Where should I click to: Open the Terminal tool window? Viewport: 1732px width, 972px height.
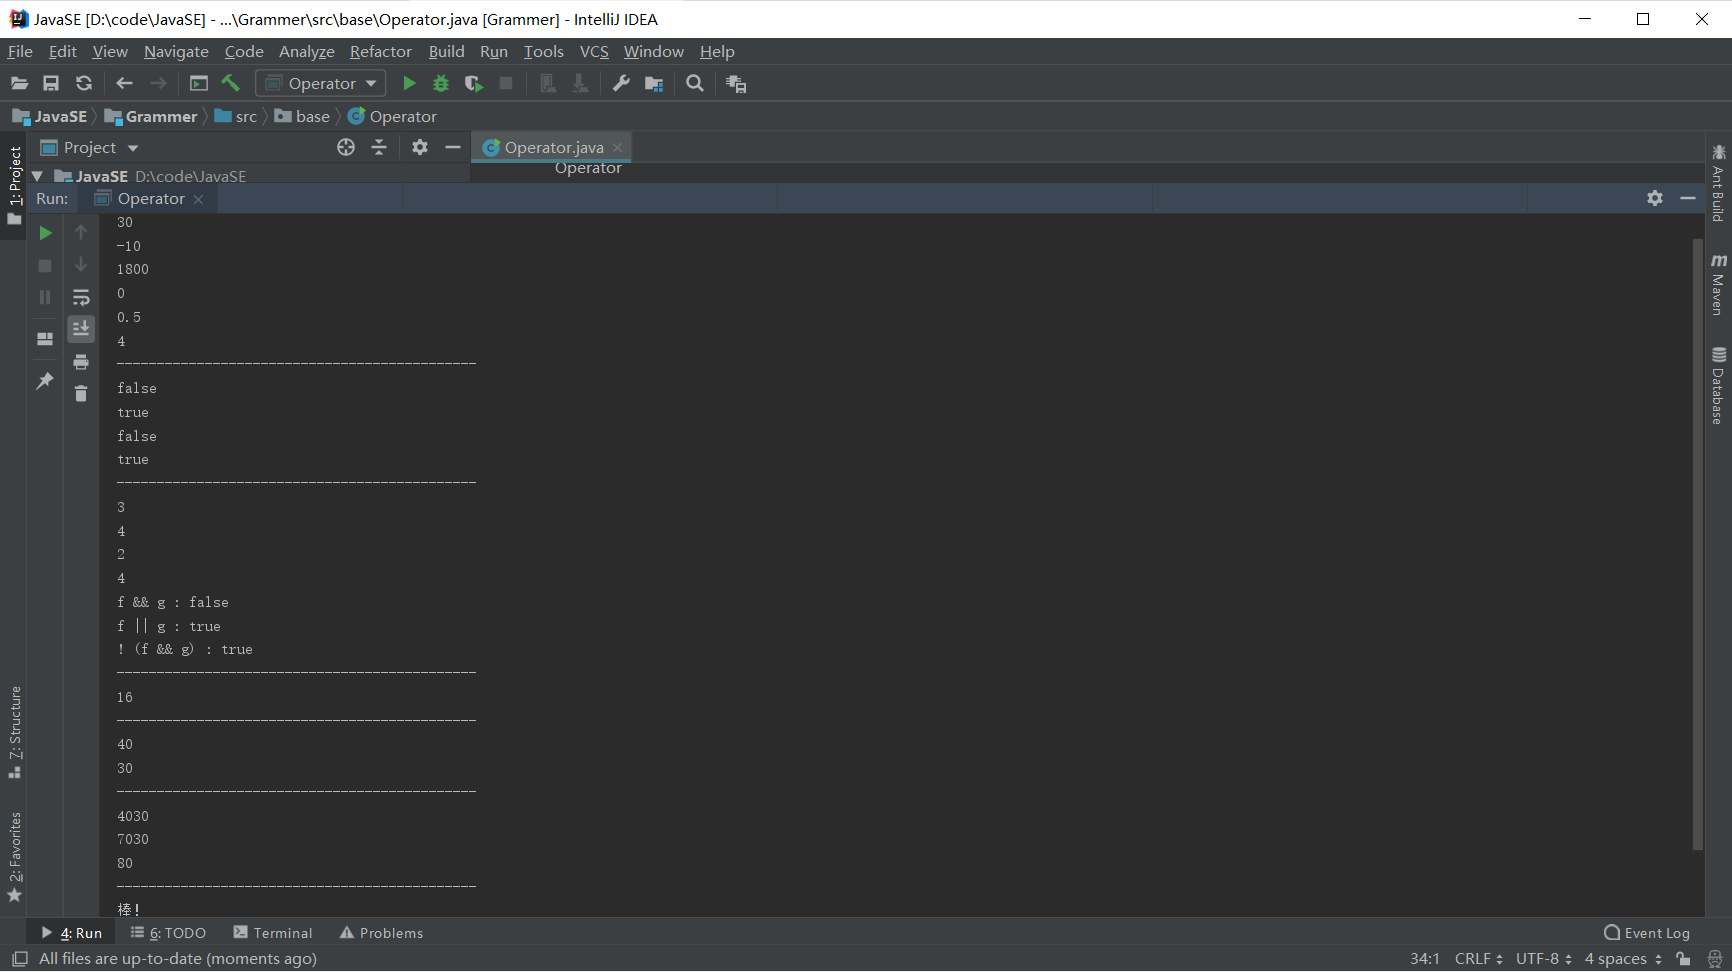(273, 933)
